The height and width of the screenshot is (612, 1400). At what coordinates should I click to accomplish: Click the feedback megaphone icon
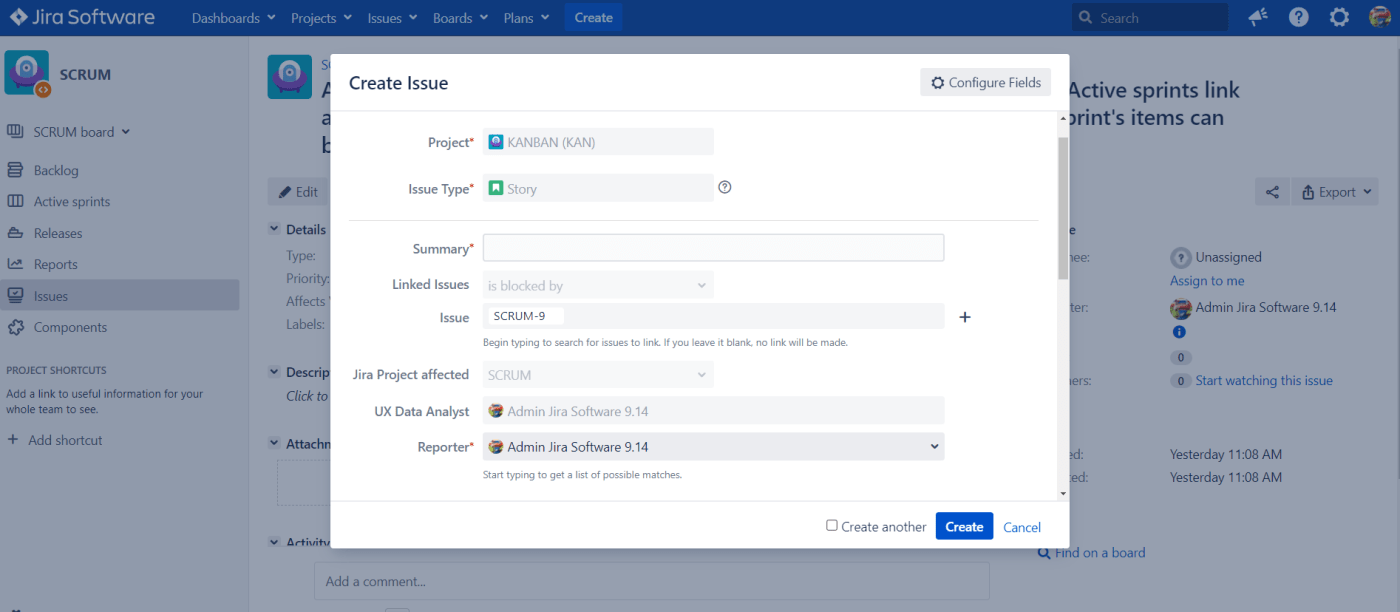[1258, 18]
